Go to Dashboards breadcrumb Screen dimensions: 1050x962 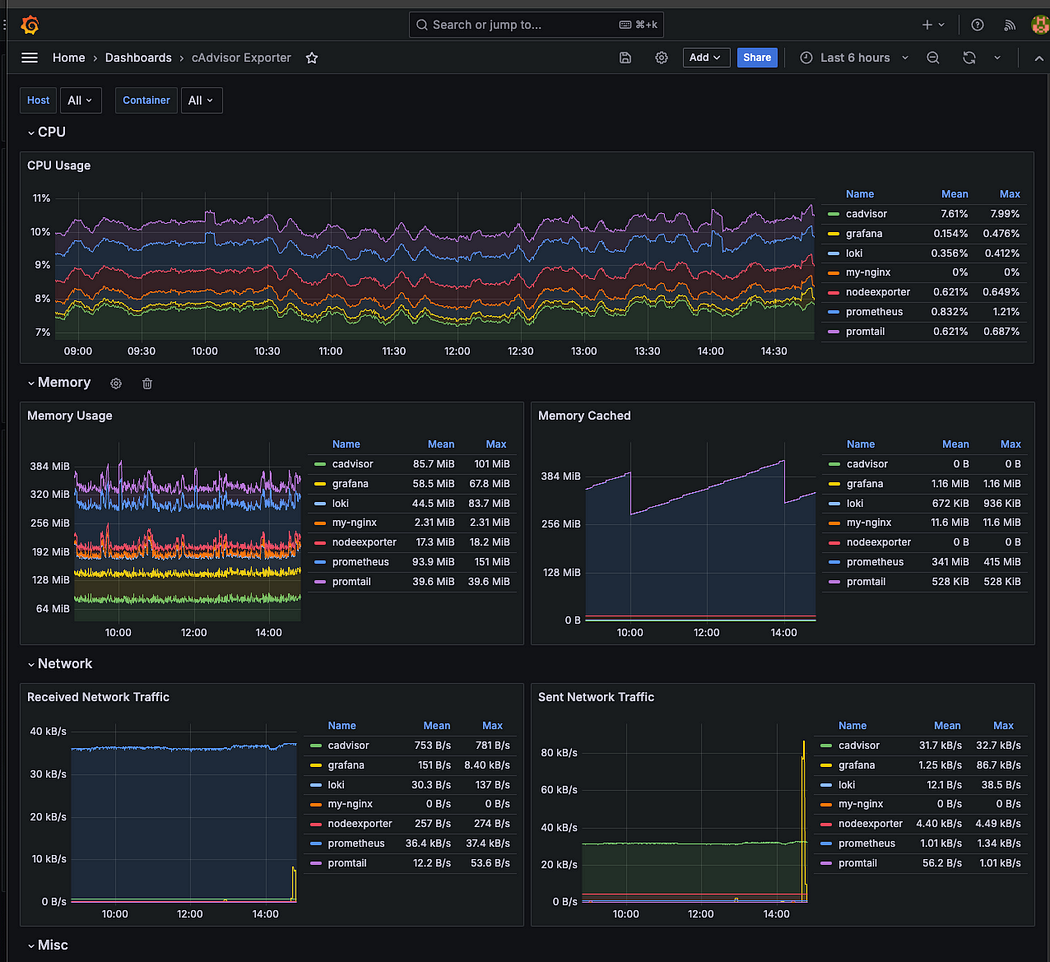(x=138, y=58)
